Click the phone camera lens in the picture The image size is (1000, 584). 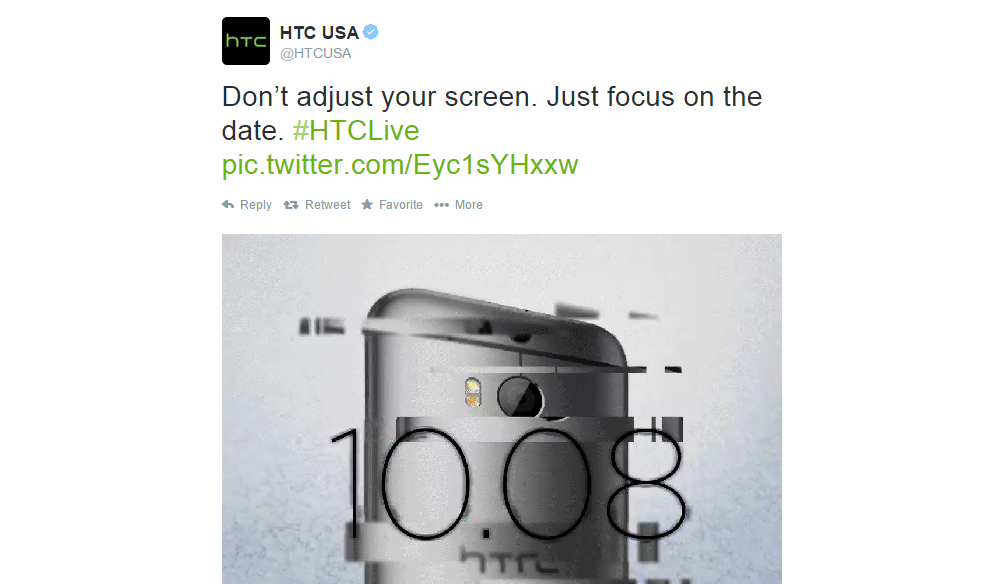[x=520, y=398]
